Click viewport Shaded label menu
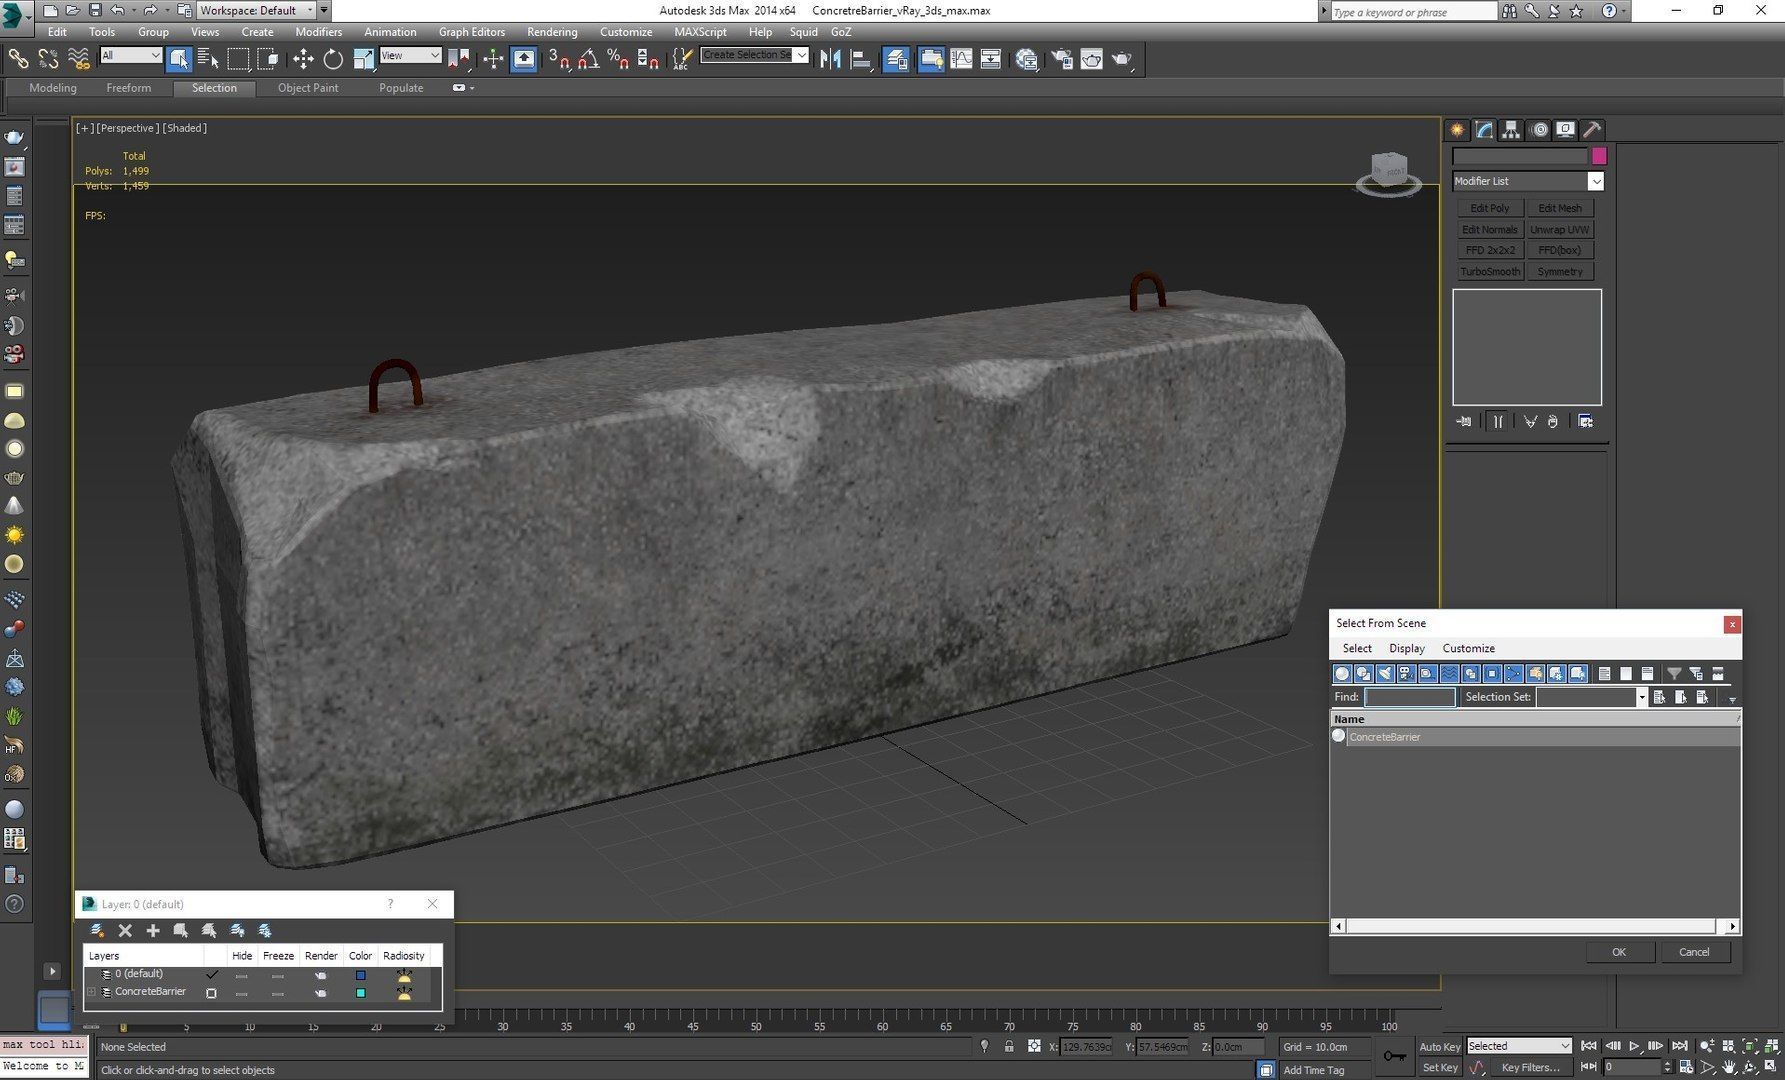 click(x=185, y=128)
